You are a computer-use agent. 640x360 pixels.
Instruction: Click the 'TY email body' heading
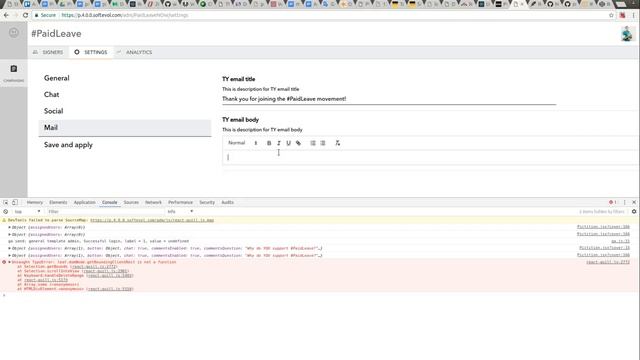coord(240,120)
